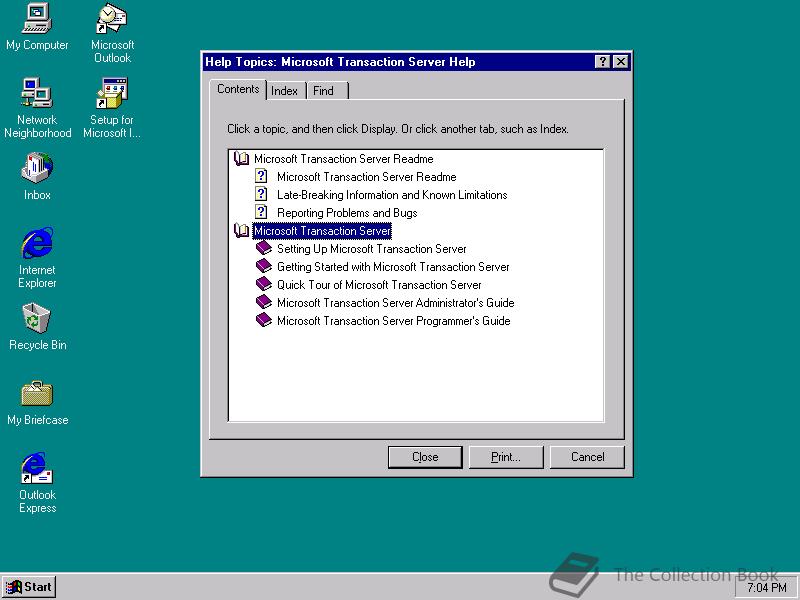This screenshot has width=800, height=600.
Task: Click the Print... button
Action: 506,457
